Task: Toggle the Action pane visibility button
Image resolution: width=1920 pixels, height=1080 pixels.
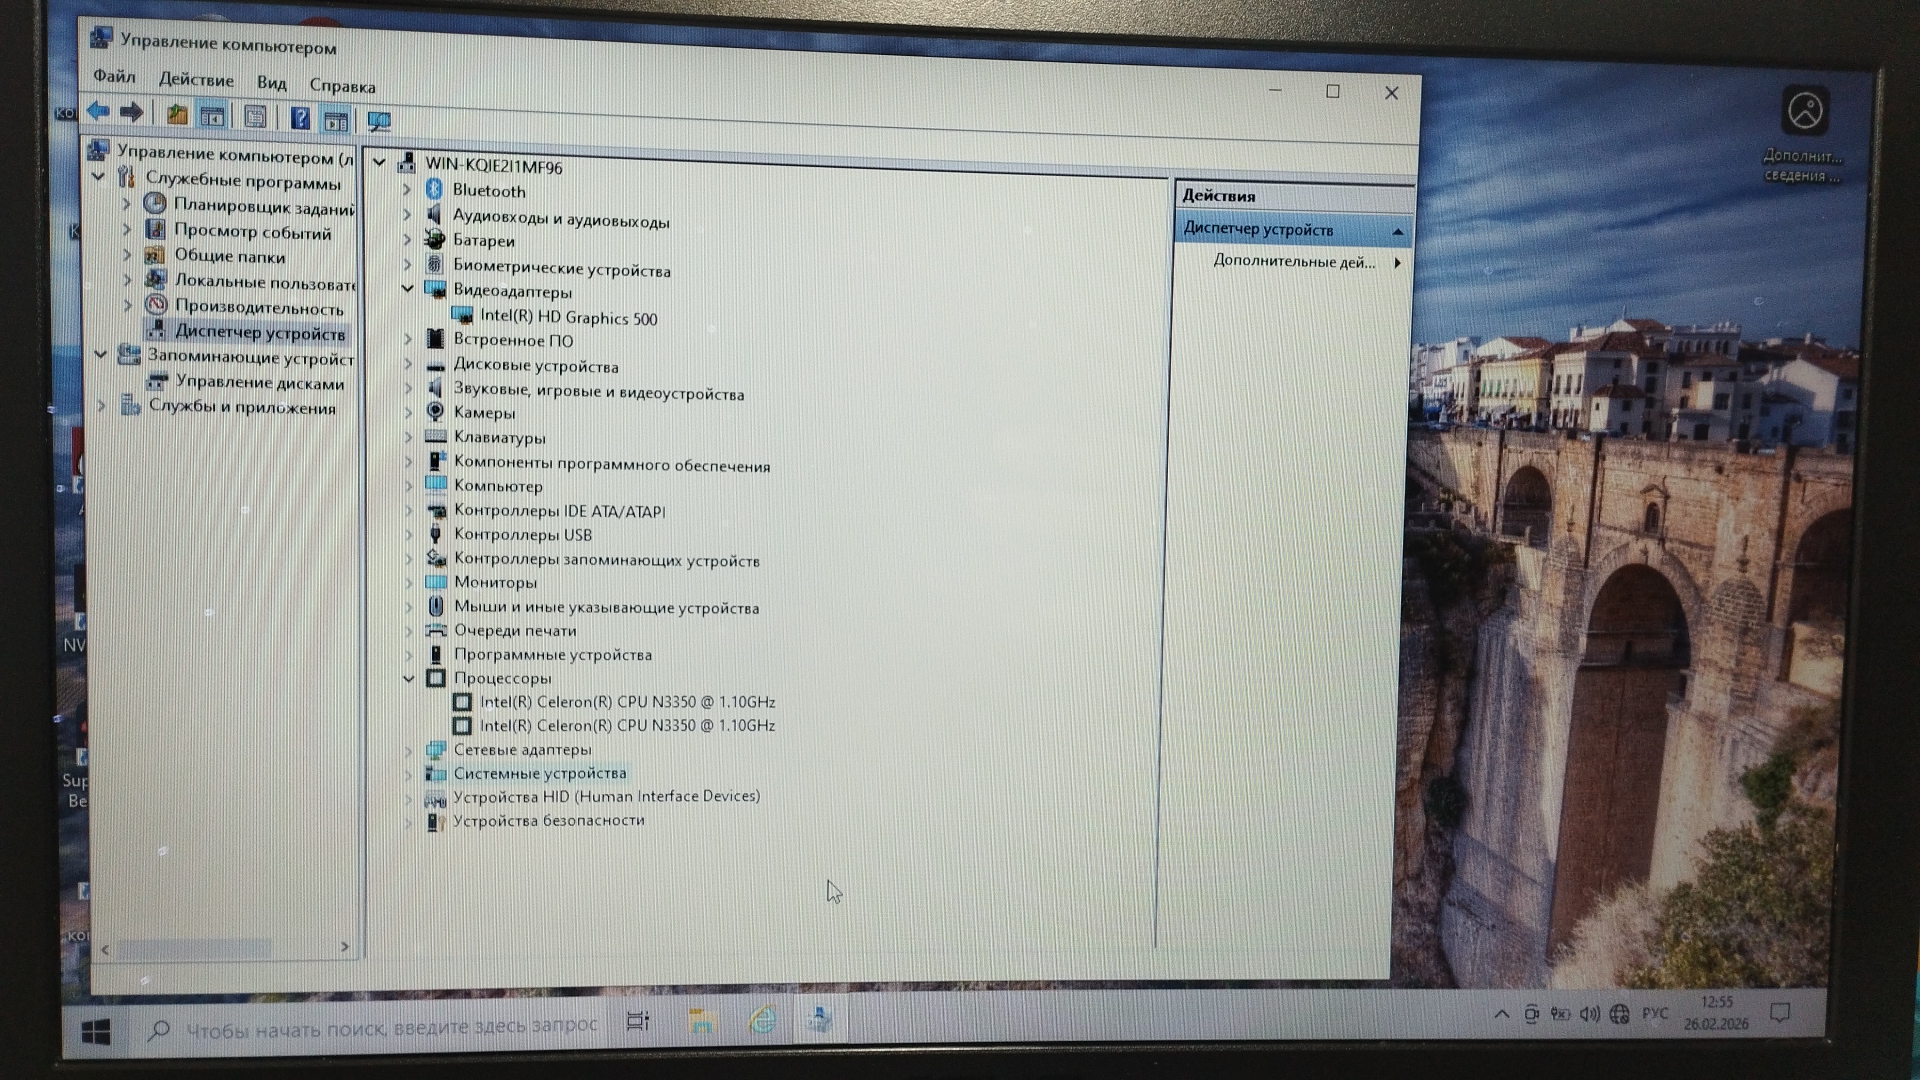Action: pos(336,120)
